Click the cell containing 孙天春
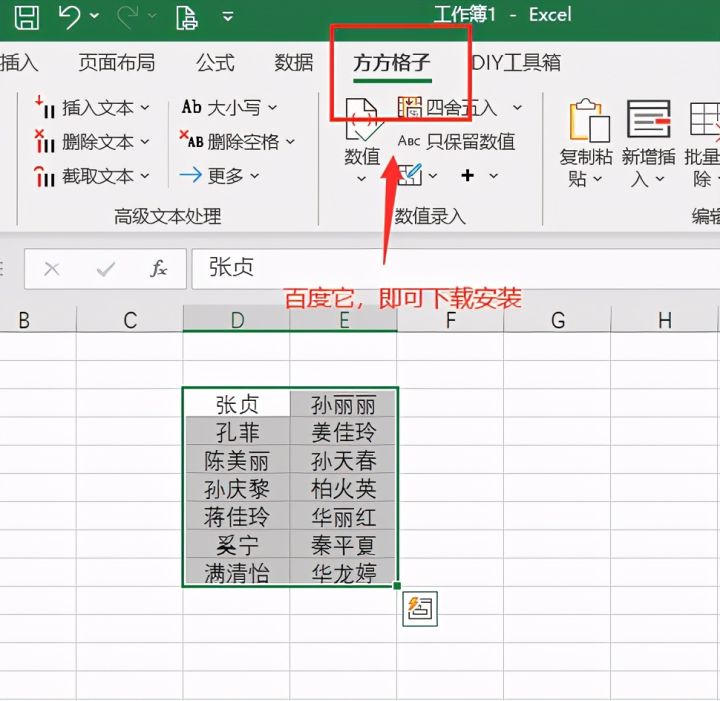This screenshot has width=720, height=701. click(x=343, y=460)
